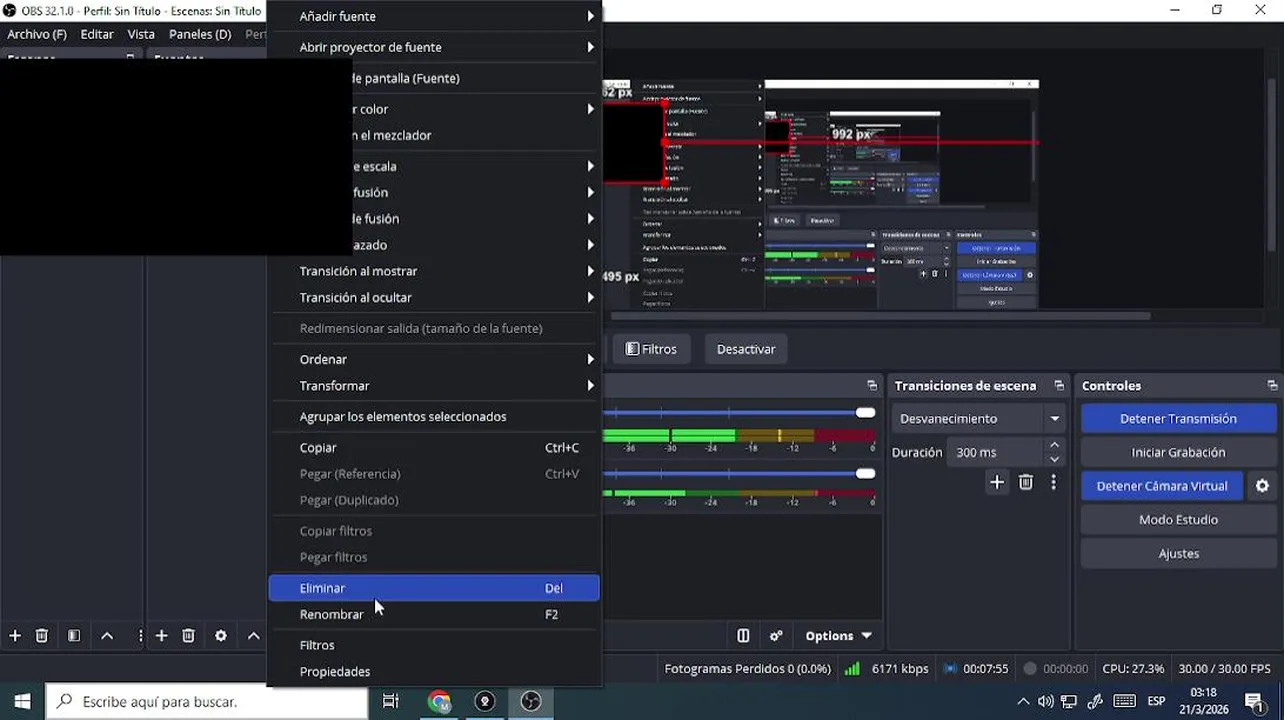Expand the Transición al mostrar submenu
This screenshot has height=720, width=1284.
[x=435, y=271]
